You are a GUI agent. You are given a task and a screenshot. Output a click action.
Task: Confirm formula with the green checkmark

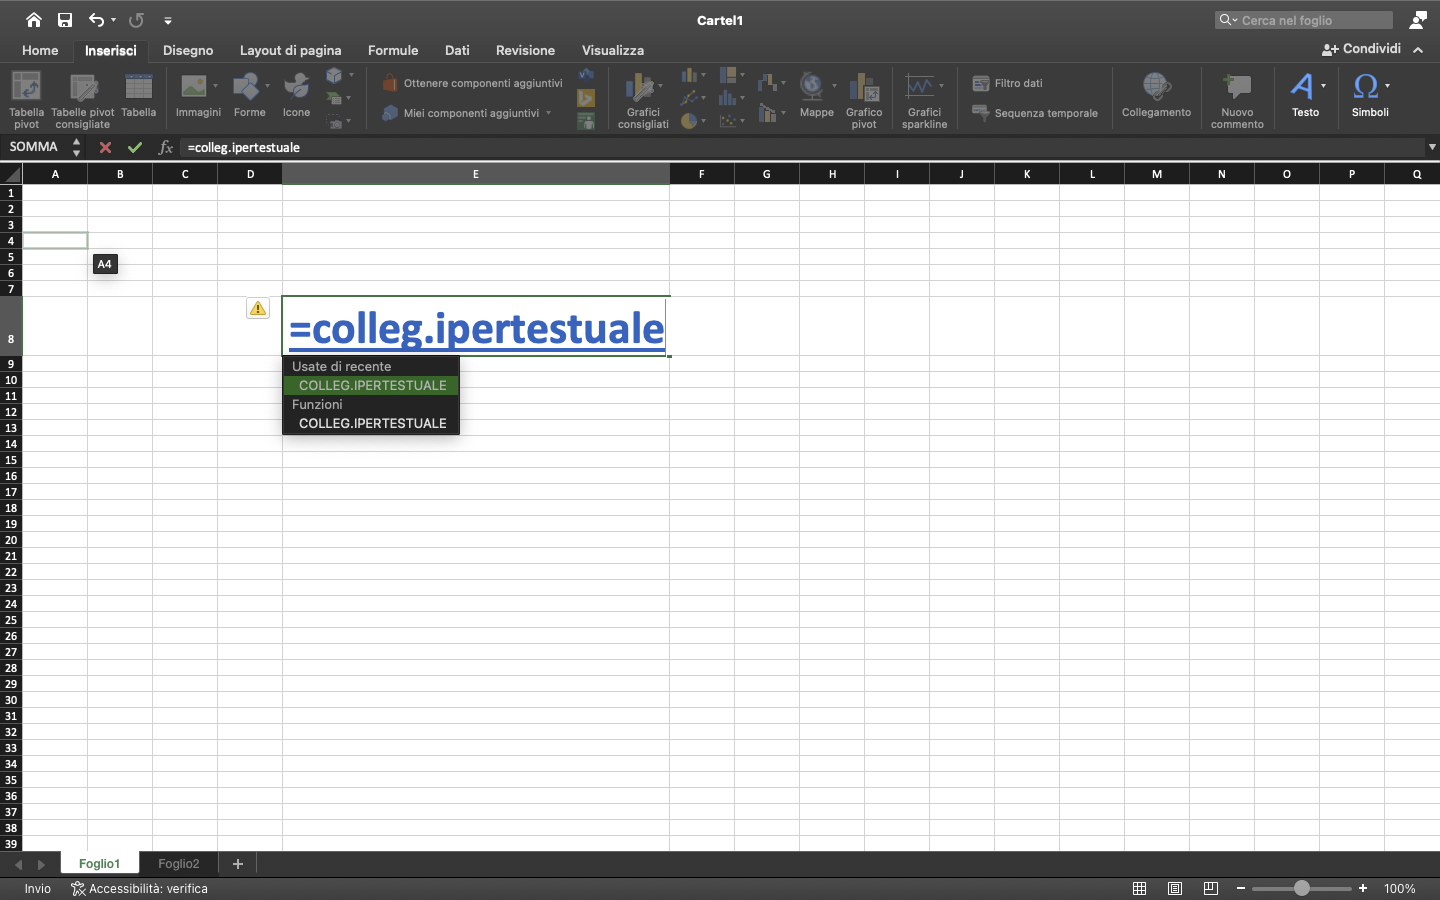[135, 147]
